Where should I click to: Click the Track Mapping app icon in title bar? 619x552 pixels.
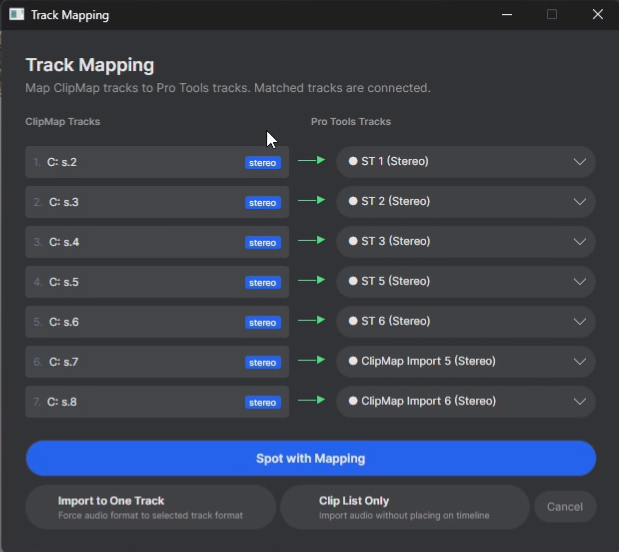click(17, 15)
